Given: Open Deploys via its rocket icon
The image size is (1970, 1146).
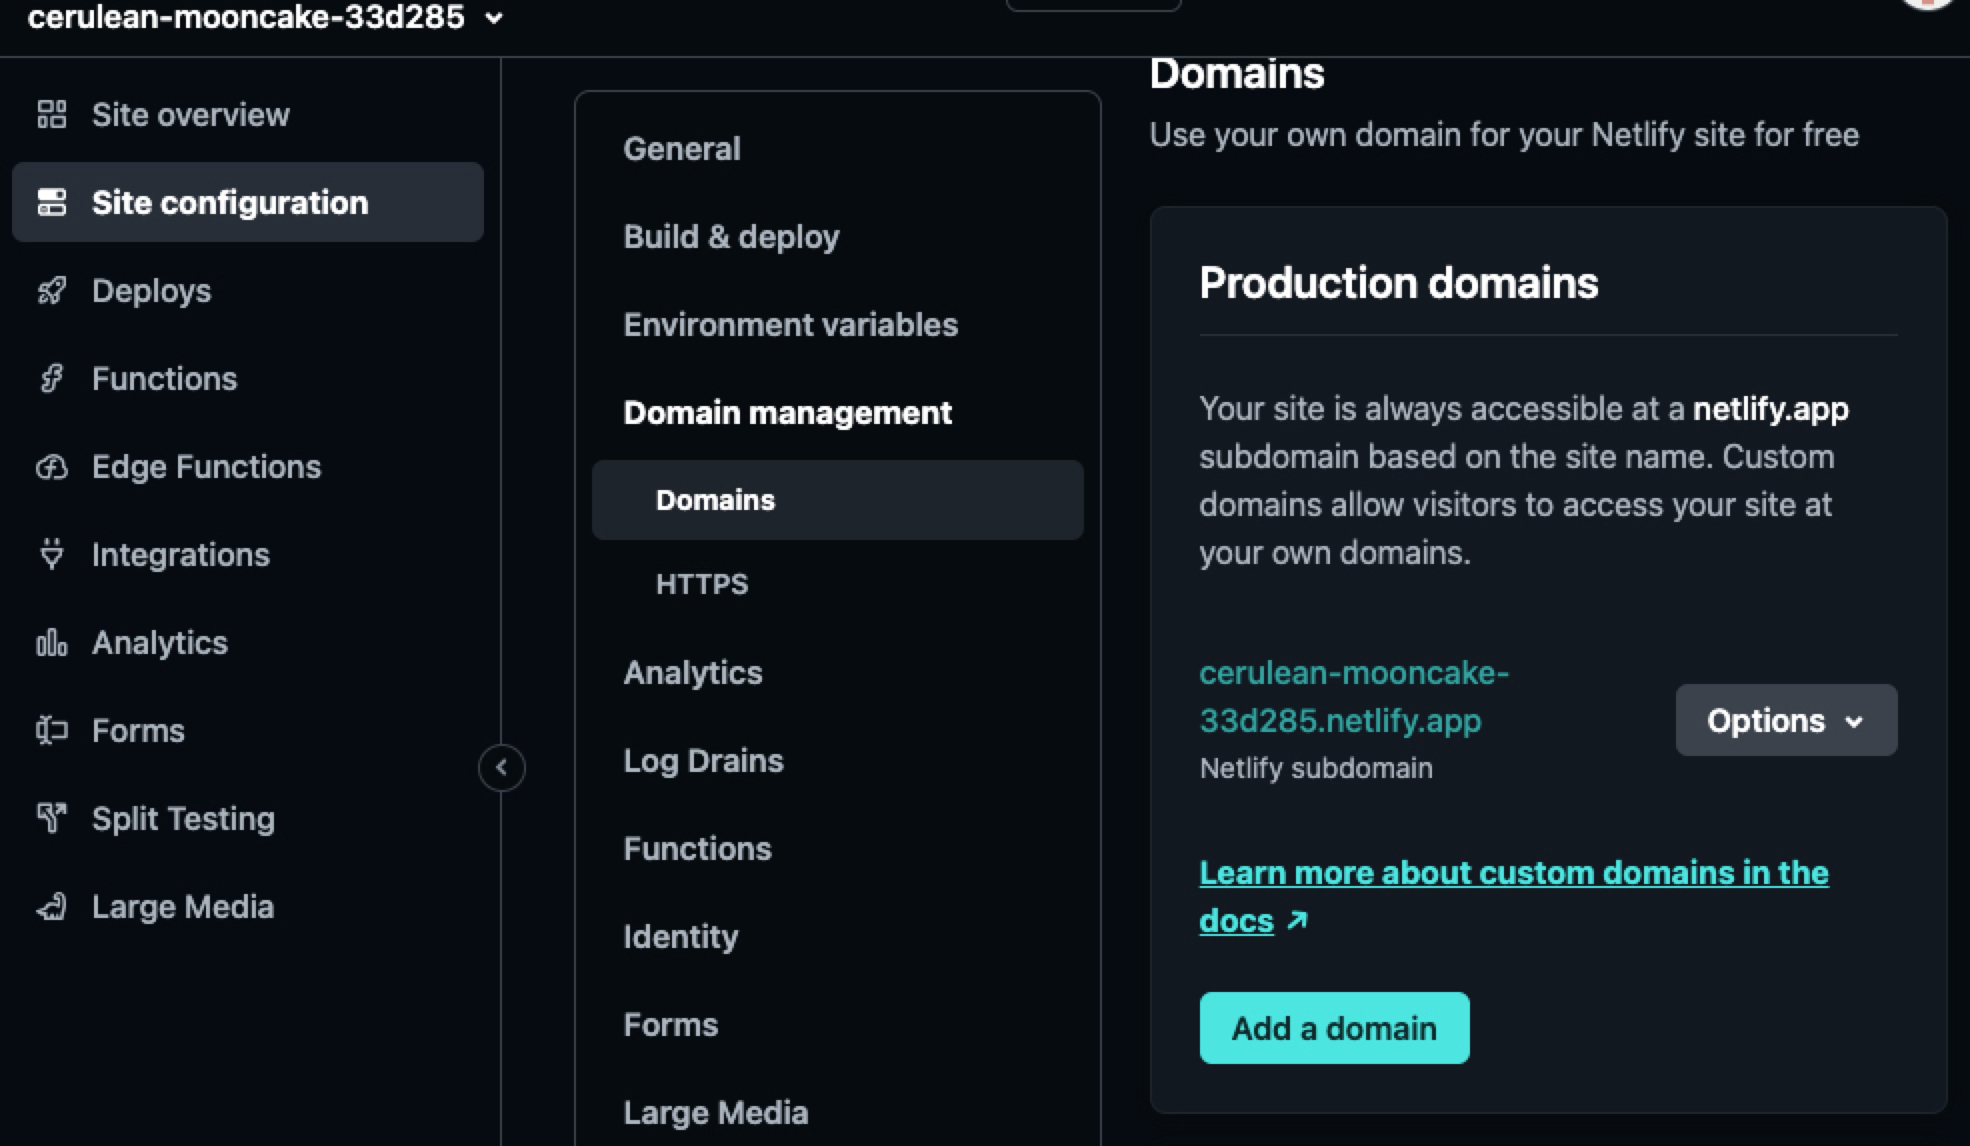Looking at the screenshot, I should coord(53,290).
